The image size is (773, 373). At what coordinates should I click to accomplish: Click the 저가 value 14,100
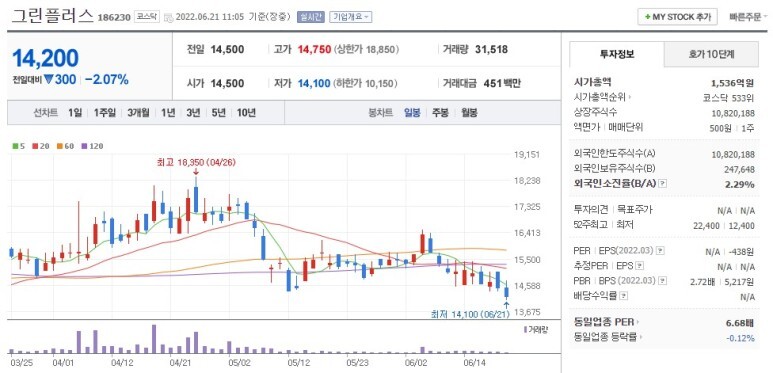click(x=314, y=83)
